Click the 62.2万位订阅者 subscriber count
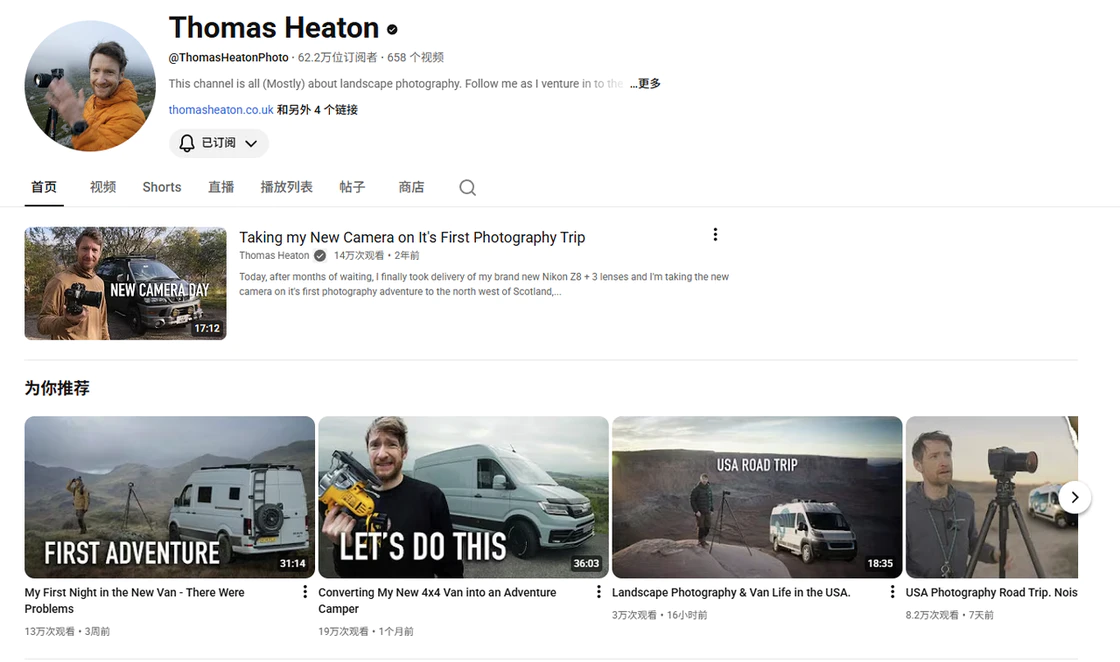 tap(337, 57)
